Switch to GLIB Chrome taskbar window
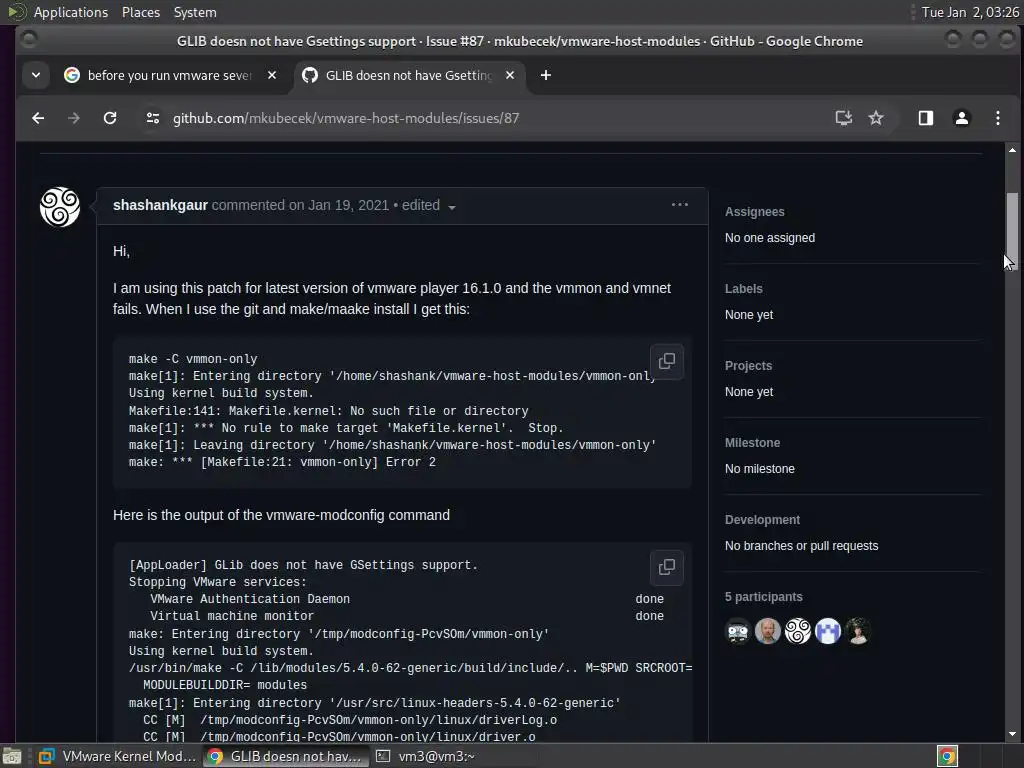 click(x=285, y=756)
